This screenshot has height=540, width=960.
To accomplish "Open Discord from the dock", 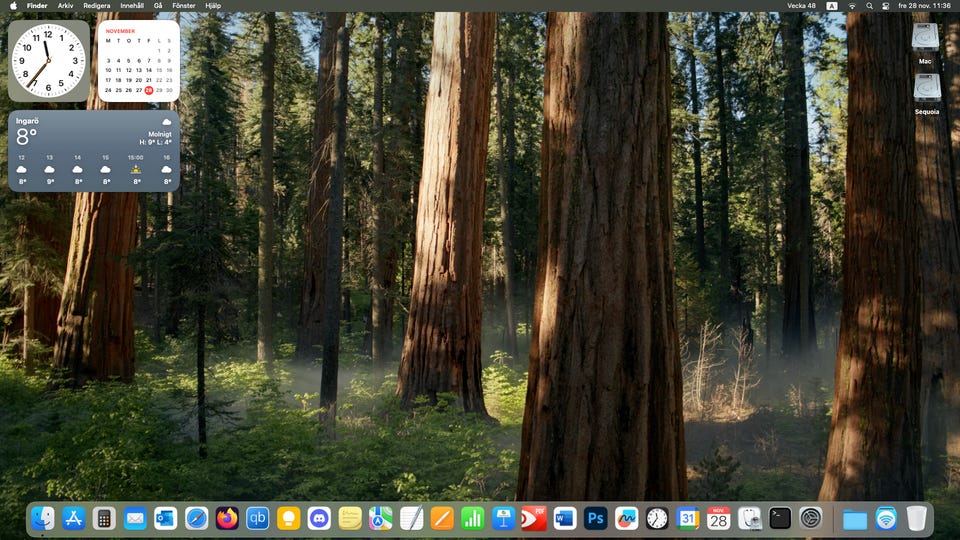I will (x=319, y=518).
